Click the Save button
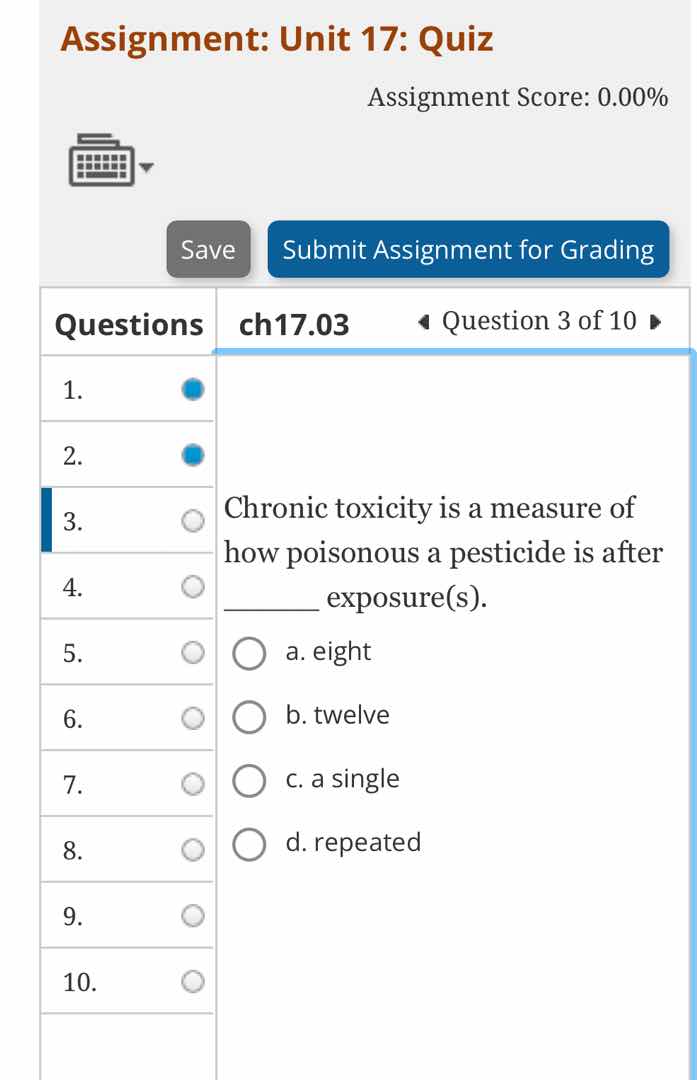697x1080 pixels. pyautogui.click(x=208, y=249)
